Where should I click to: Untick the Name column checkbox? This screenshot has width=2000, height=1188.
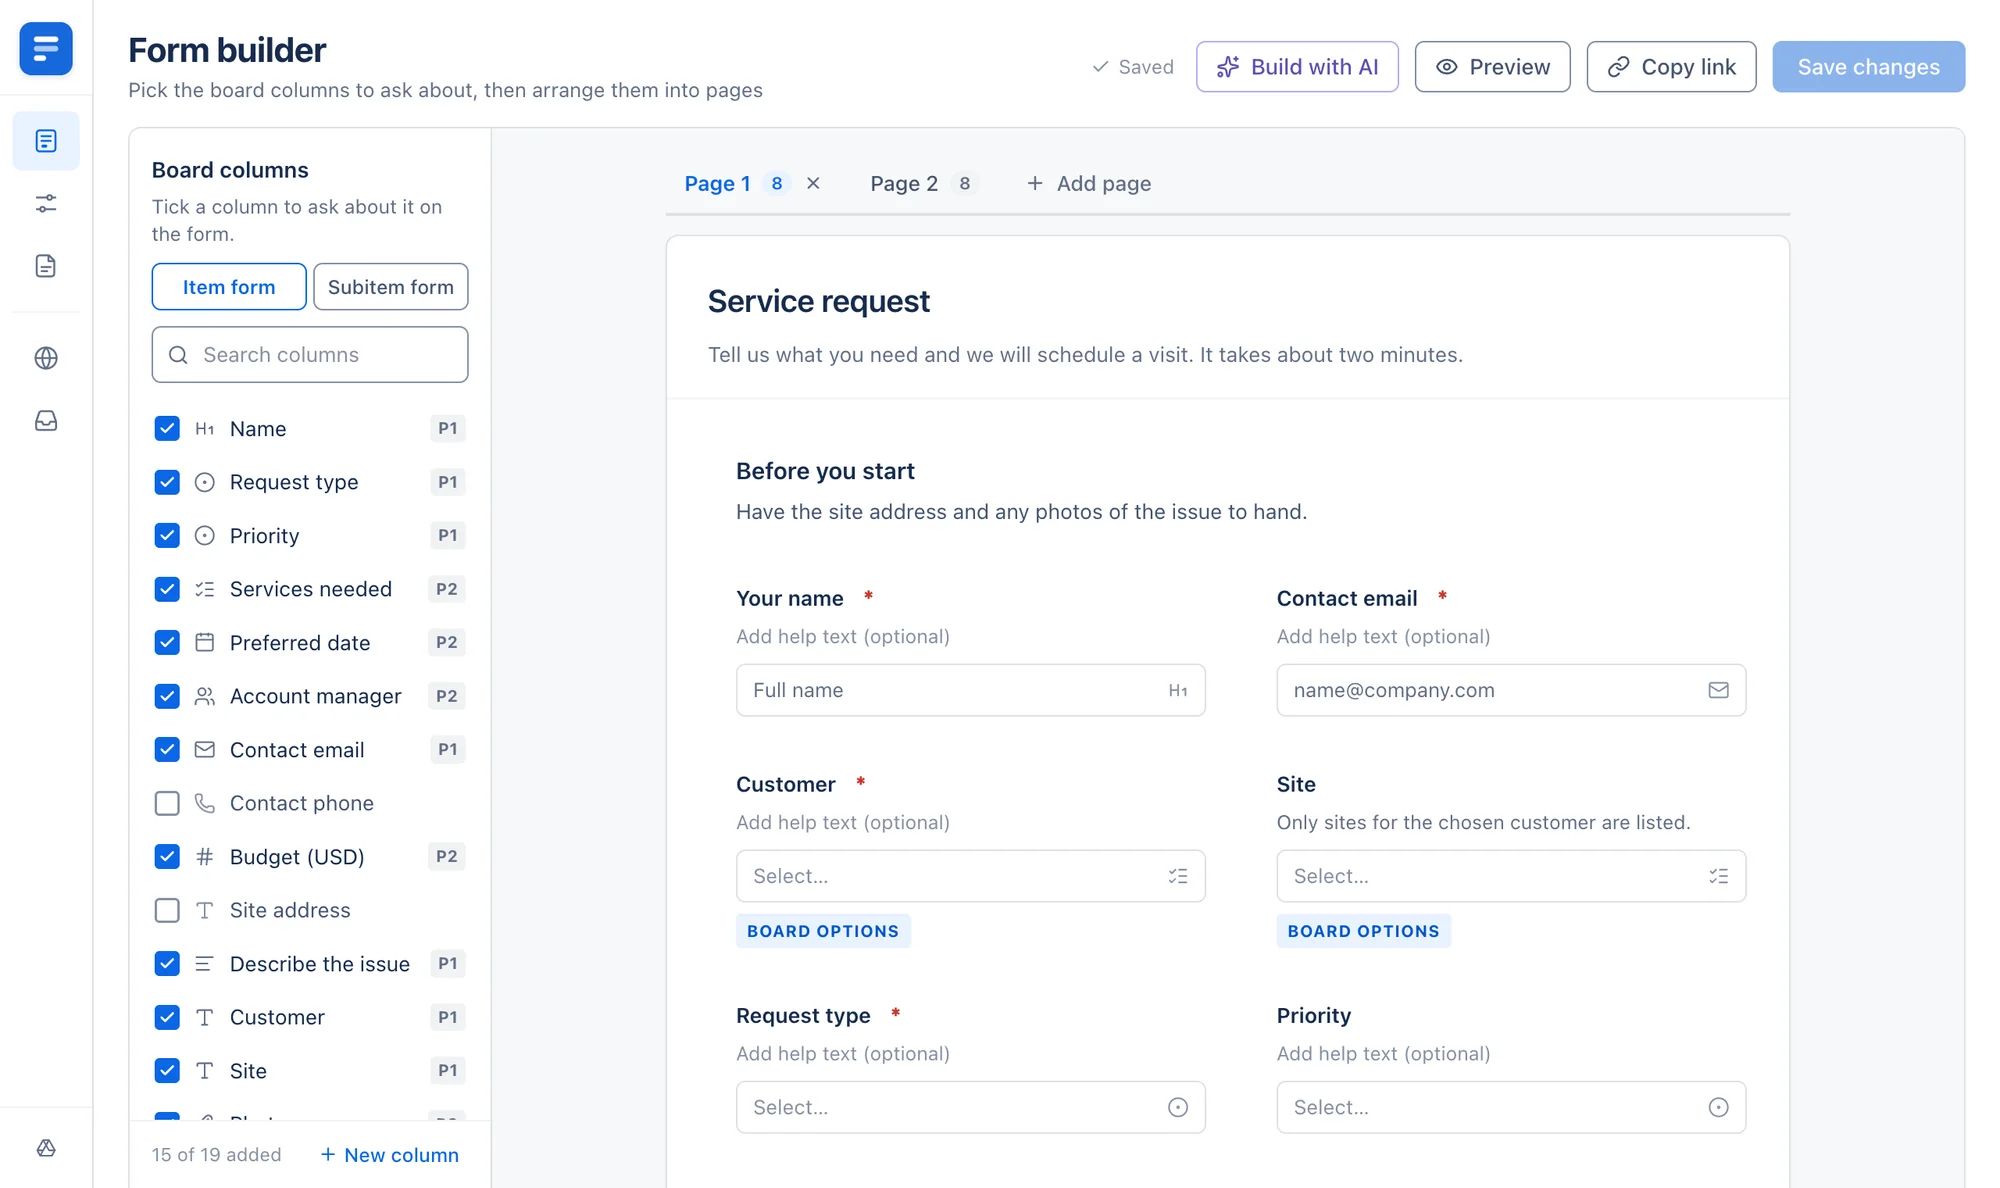[167, 428]
